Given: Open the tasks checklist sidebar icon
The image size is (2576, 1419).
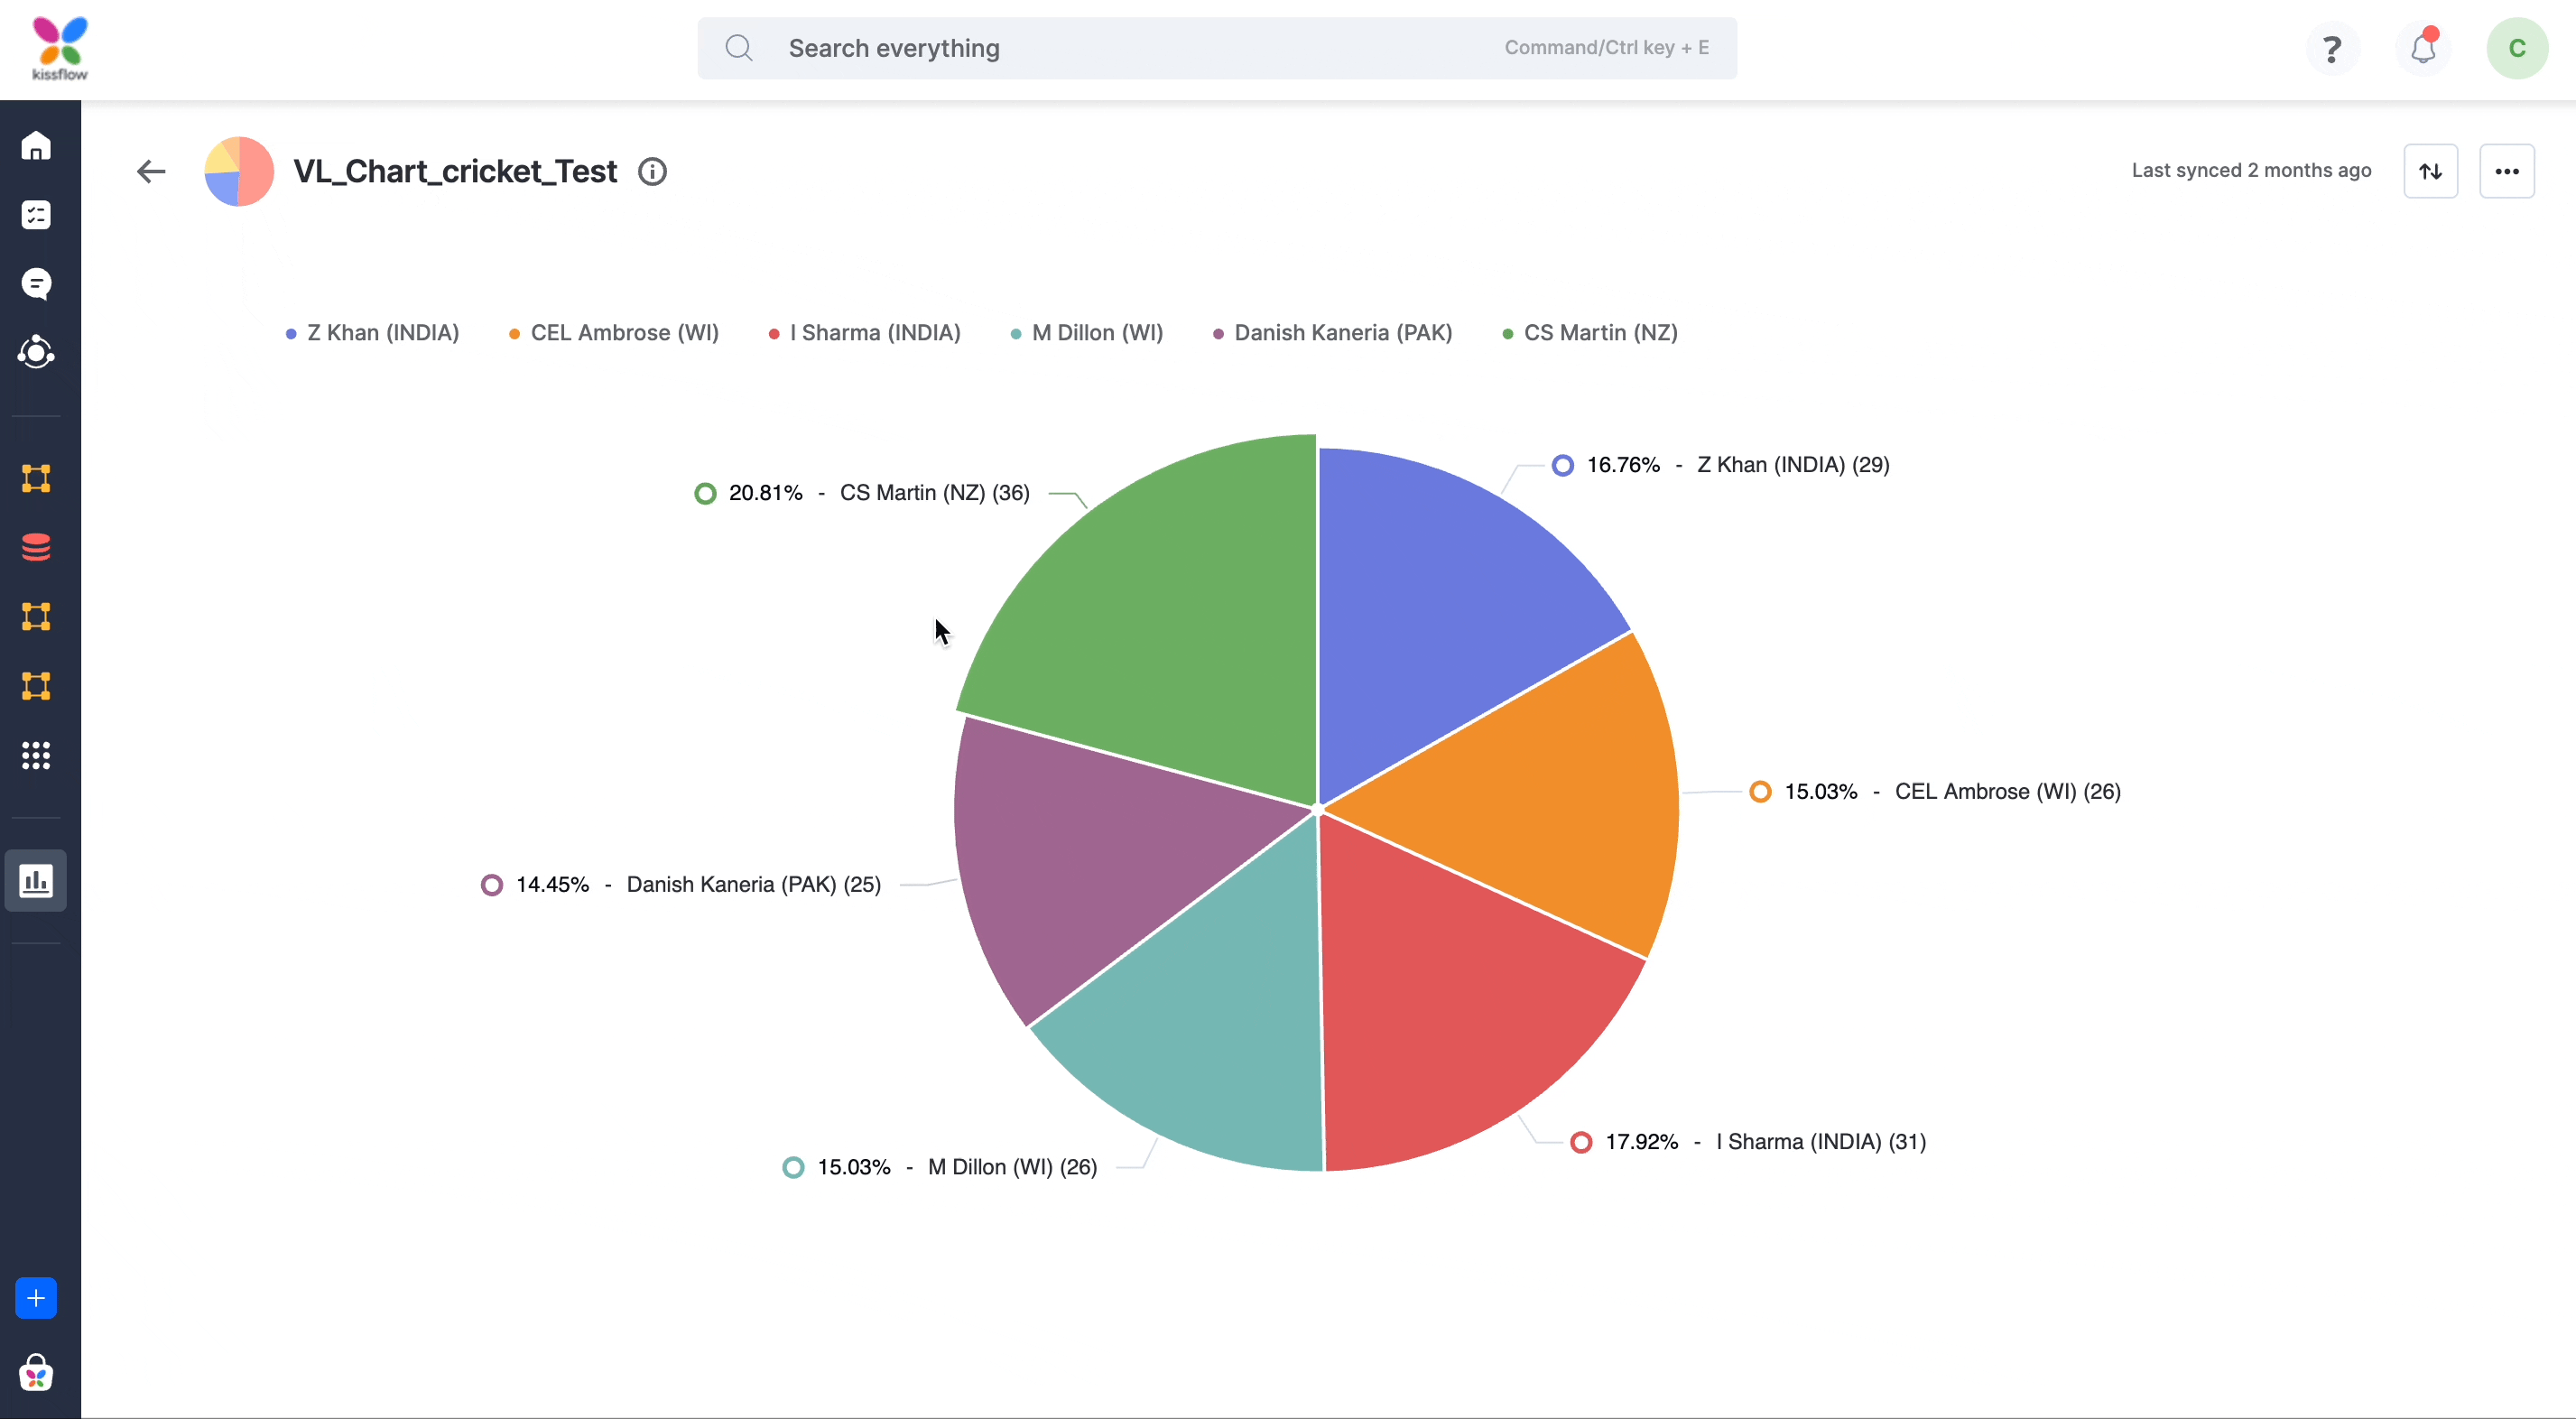Looking at the screenshot, I should pyautogui.click(x=36, y=215).
